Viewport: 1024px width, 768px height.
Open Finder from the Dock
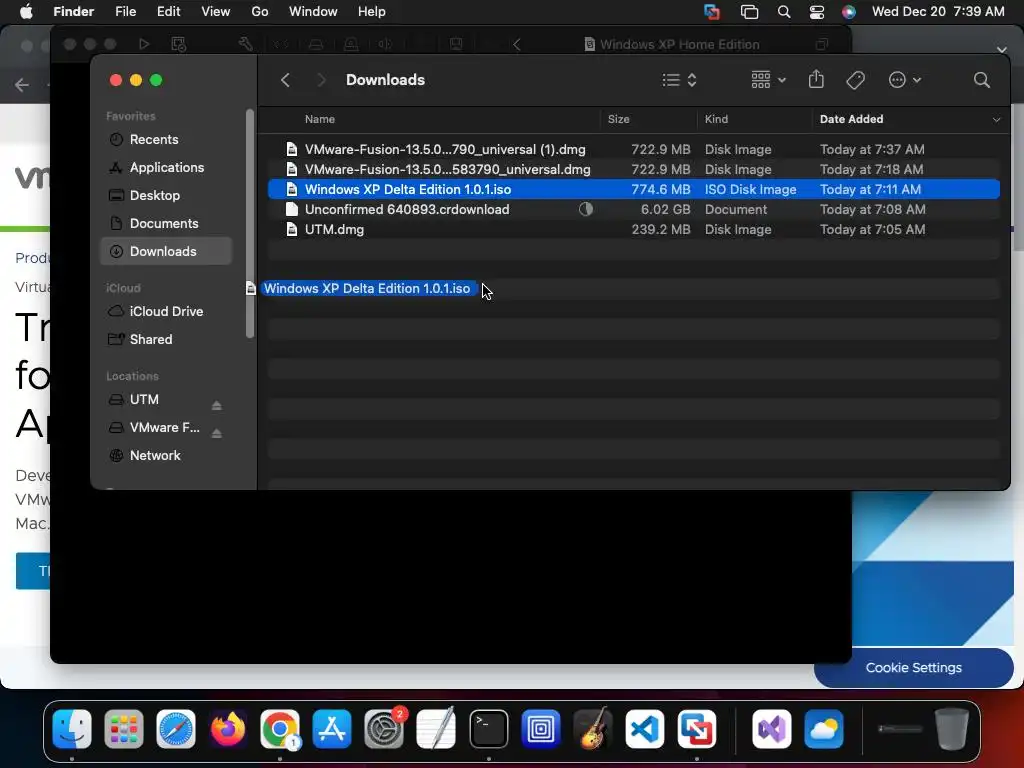pyautogui.click(x=72, y=729)
